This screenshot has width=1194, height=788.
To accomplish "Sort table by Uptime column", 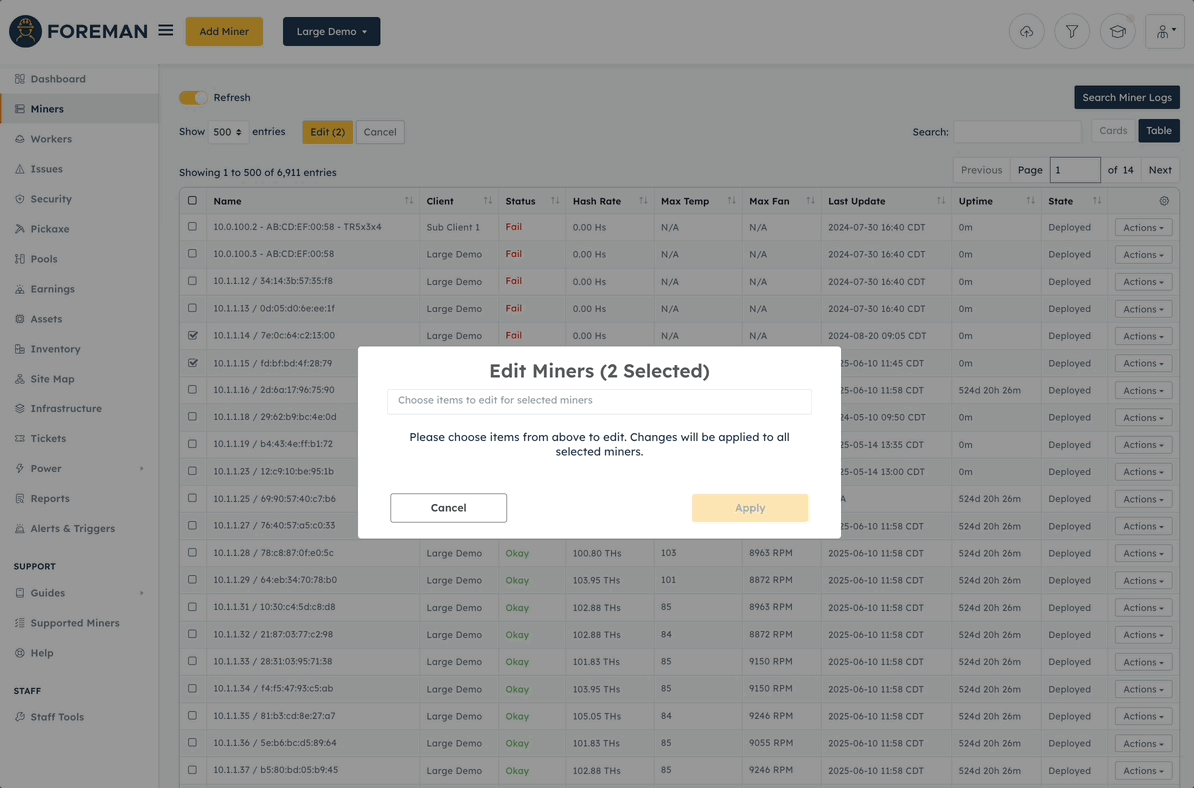I will tap(996, 201).
